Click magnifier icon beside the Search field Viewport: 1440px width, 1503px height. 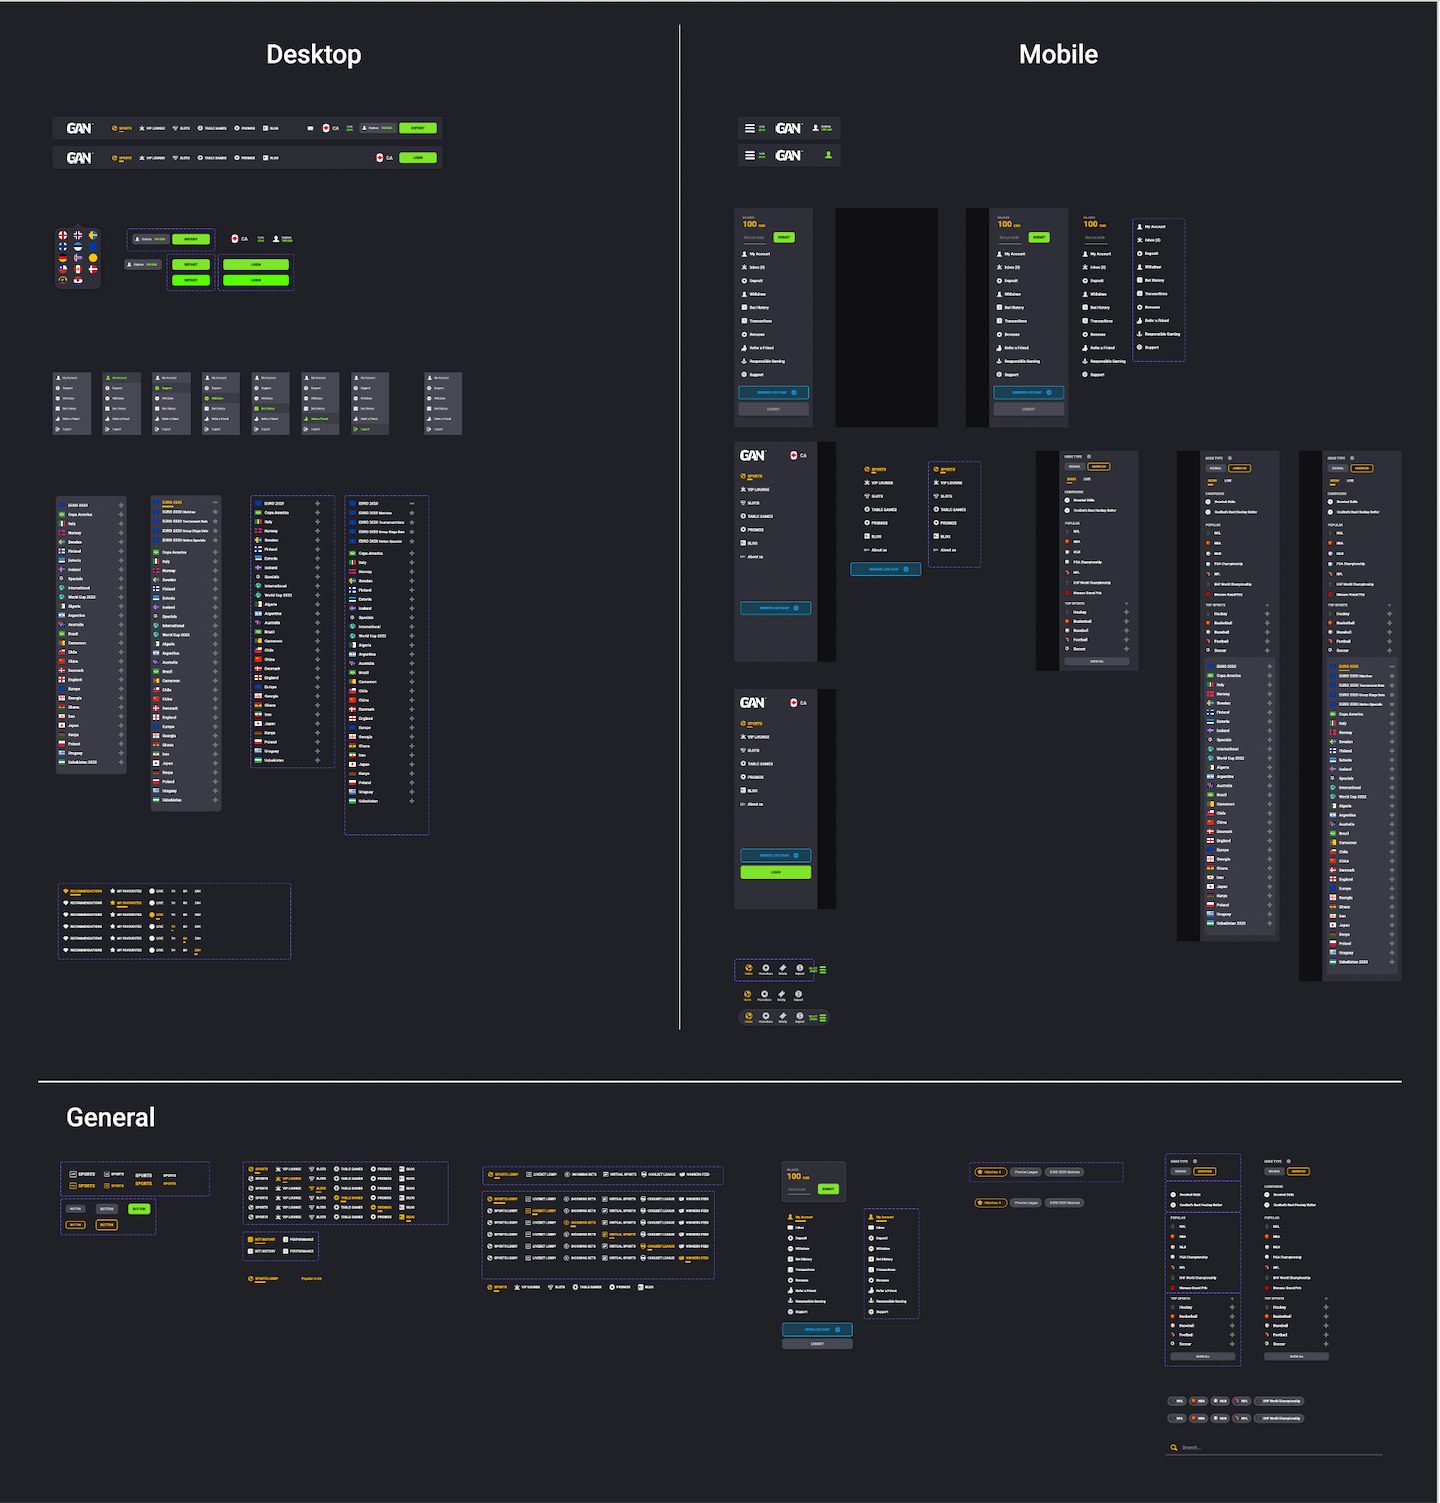point(1174,1447)
